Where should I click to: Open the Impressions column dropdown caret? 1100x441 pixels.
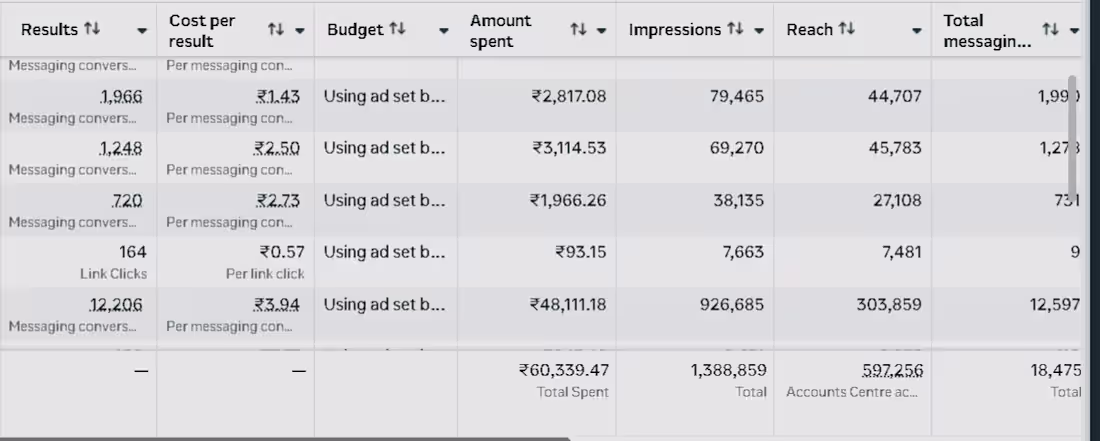click(x=760, y=31)
